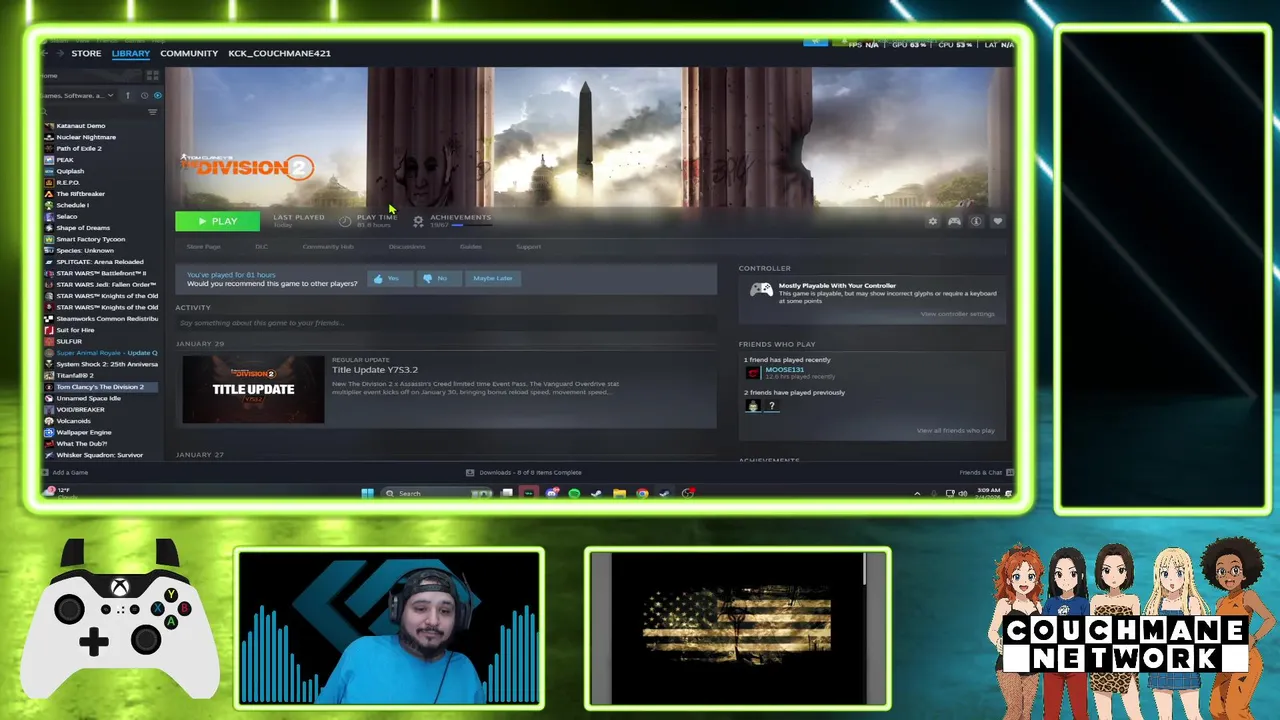This screenshot has height=720, width=1280.
Task: Open the DLC link
Action: coord(261,246)
